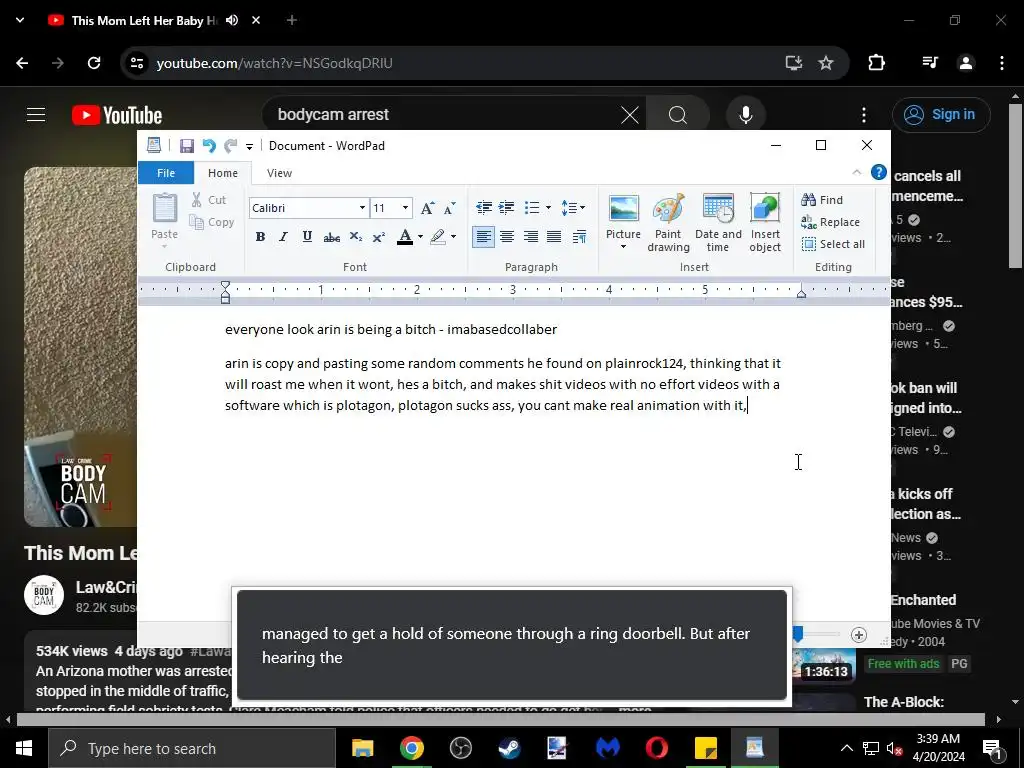
Task: Justify the paragraph text
Action: (554, 236)
